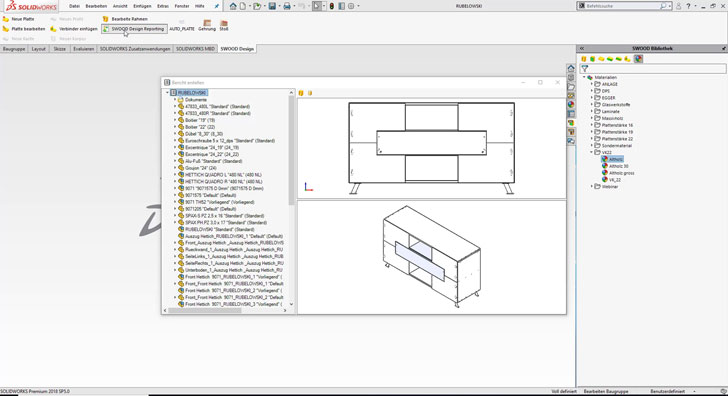Viewport: 728px width, 396px height.
Task: Click appearances color-ball icon on side strip
Action: (x=571, y=104)
